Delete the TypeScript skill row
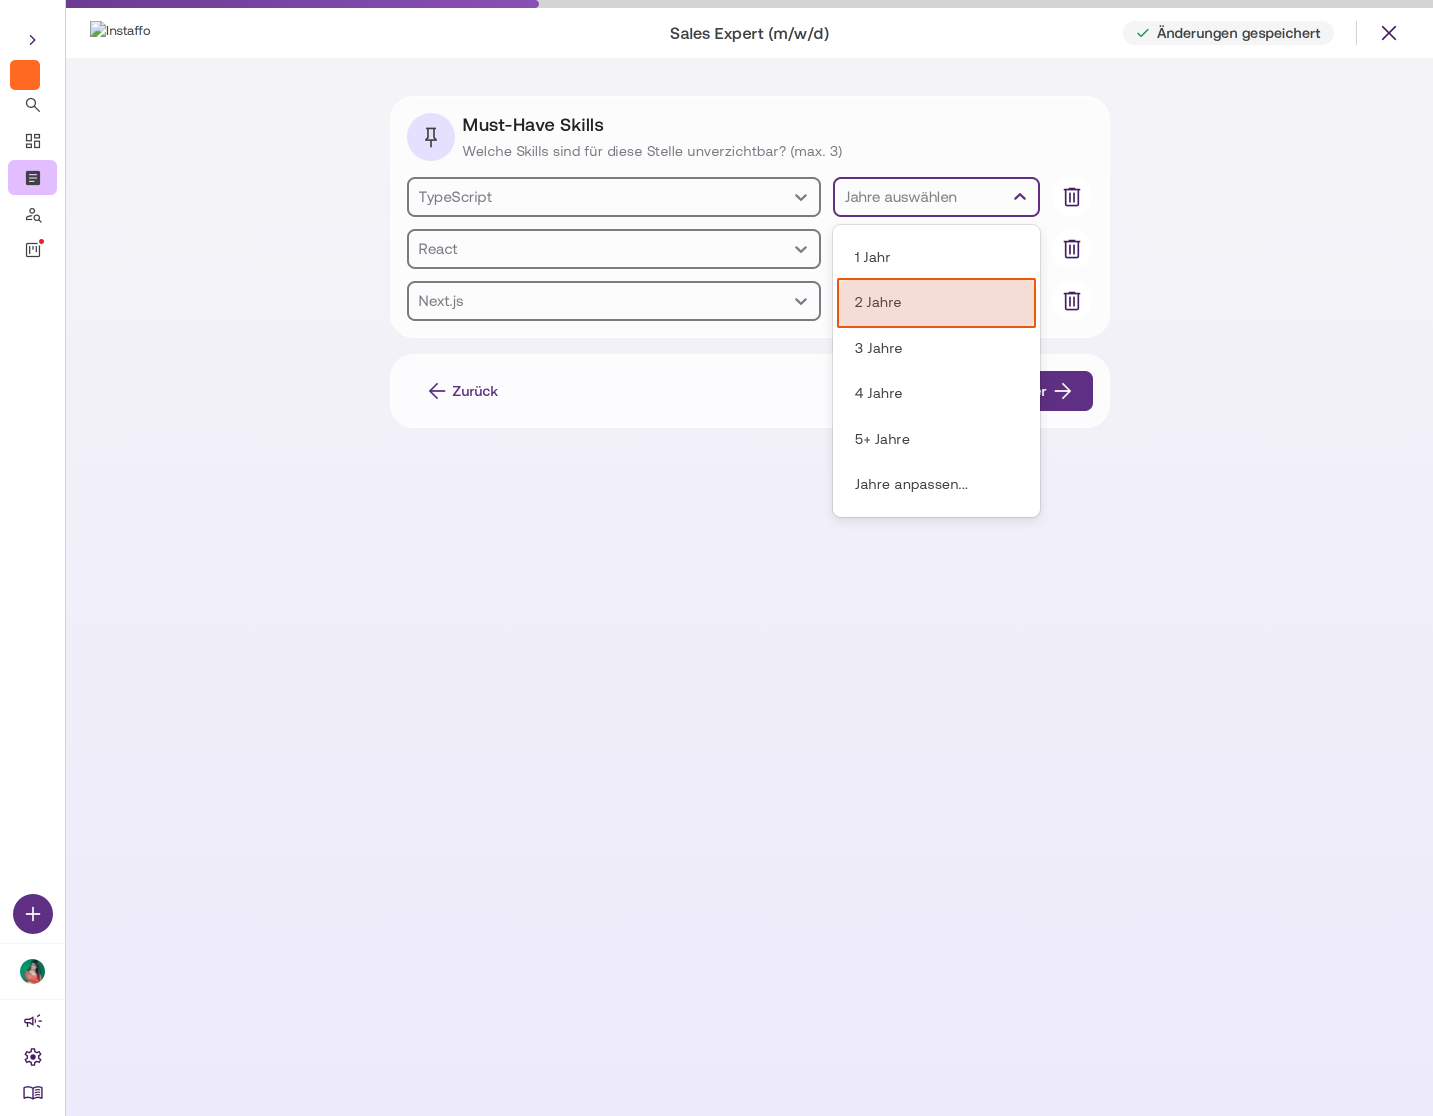Image resolution: width=1433 pixels, height=1116 pixels. (x=1072, y=197)
